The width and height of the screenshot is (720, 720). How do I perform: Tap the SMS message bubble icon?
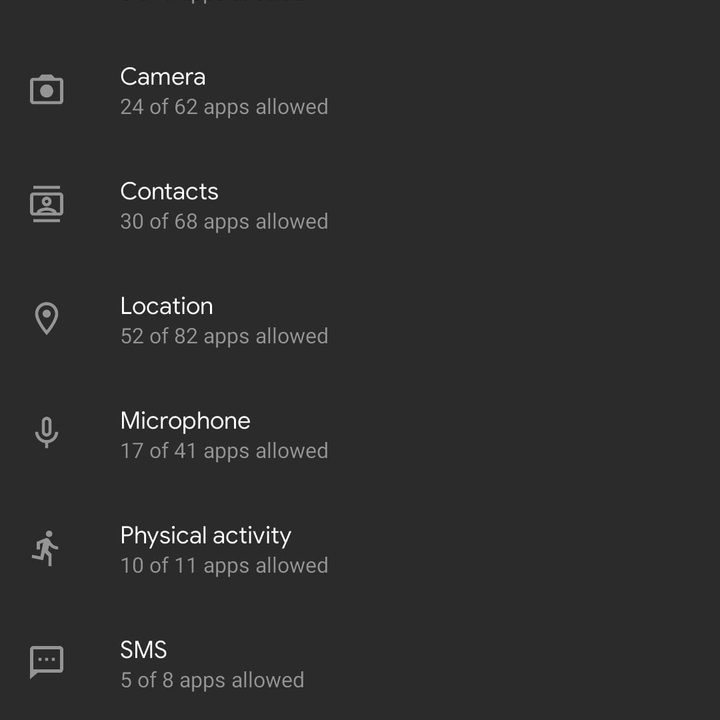coord(46,662)
